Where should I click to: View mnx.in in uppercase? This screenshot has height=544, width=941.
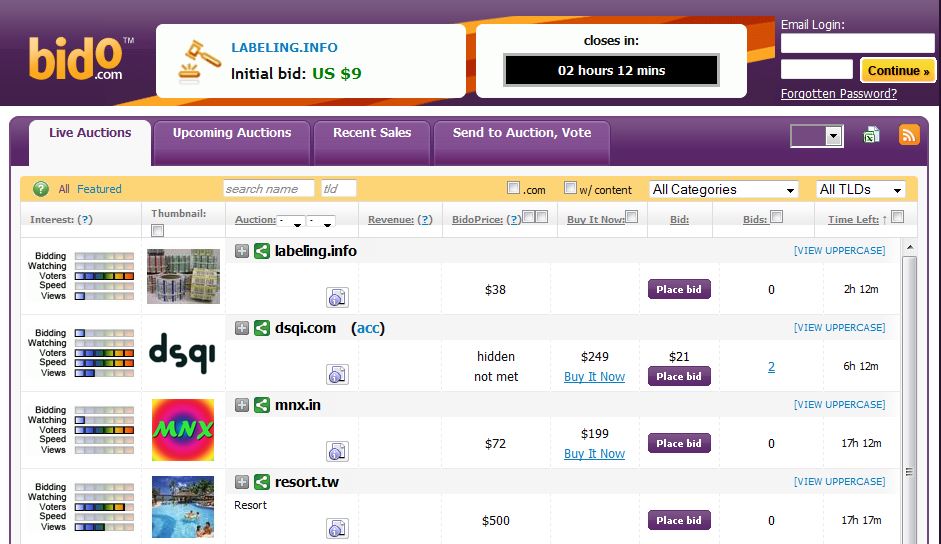[839, 404]
